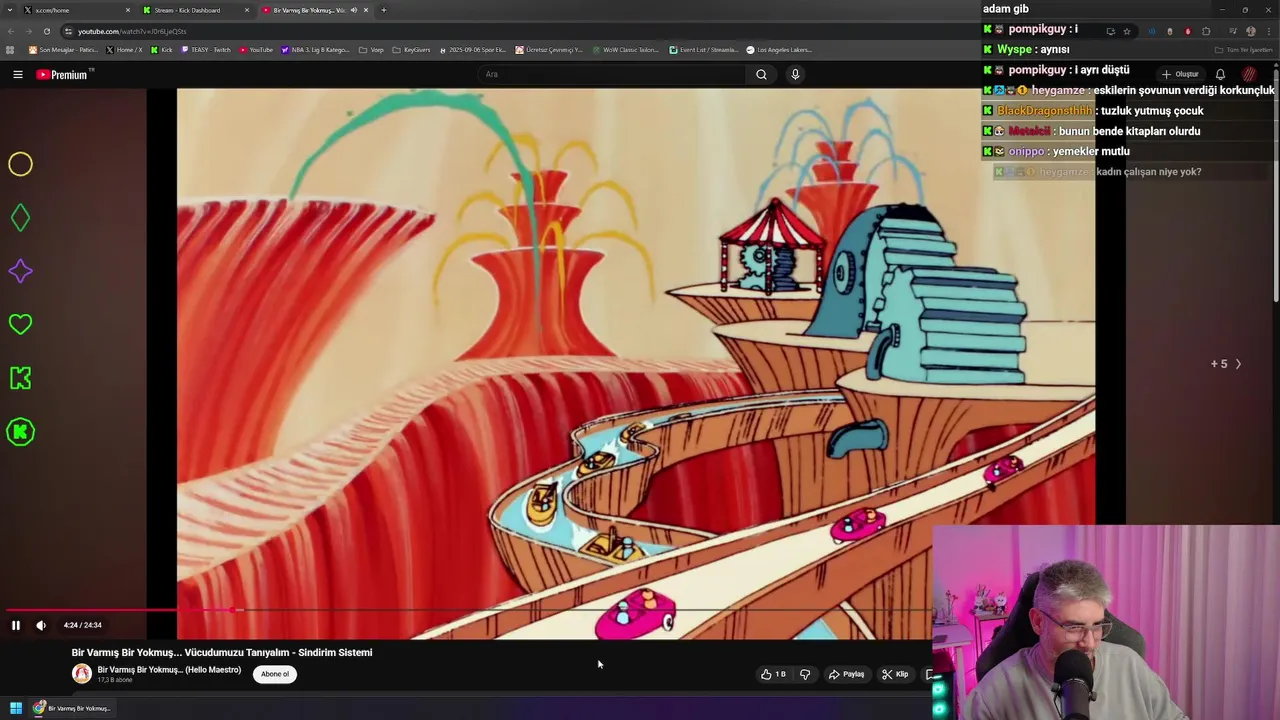Image resolution: width=1280 pixels, height=720 pixels.
Task: Click the green diamond overlay icon
Action: pyautogui.click(x=20, y=218)
